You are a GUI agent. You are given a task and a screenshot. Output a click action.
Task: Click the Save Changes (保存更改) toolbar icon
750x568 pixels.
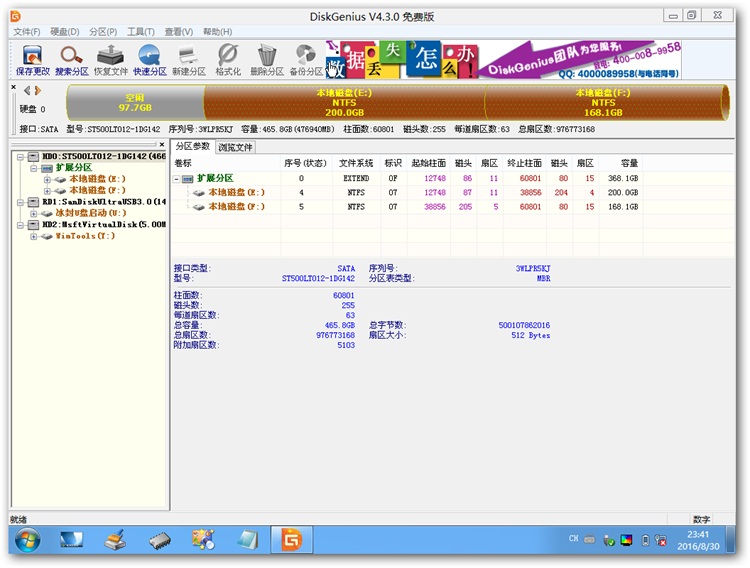33,60
